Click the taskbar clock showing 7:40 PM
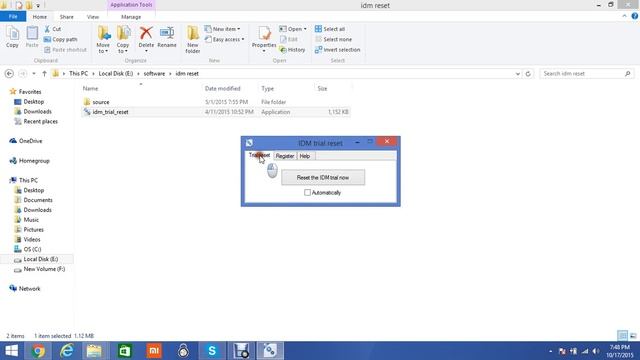 tap(620, 351)
